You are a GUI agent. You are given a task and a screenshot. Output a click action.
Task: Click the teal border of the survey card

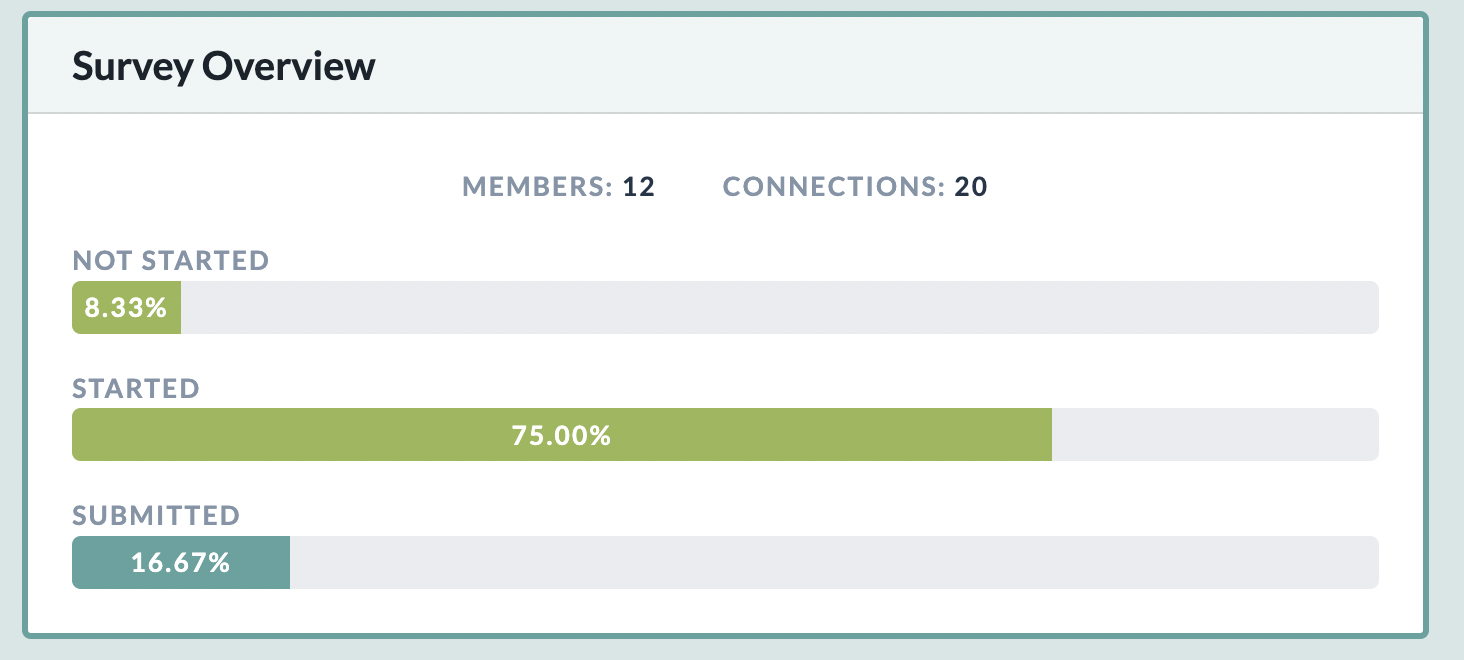1424,330
